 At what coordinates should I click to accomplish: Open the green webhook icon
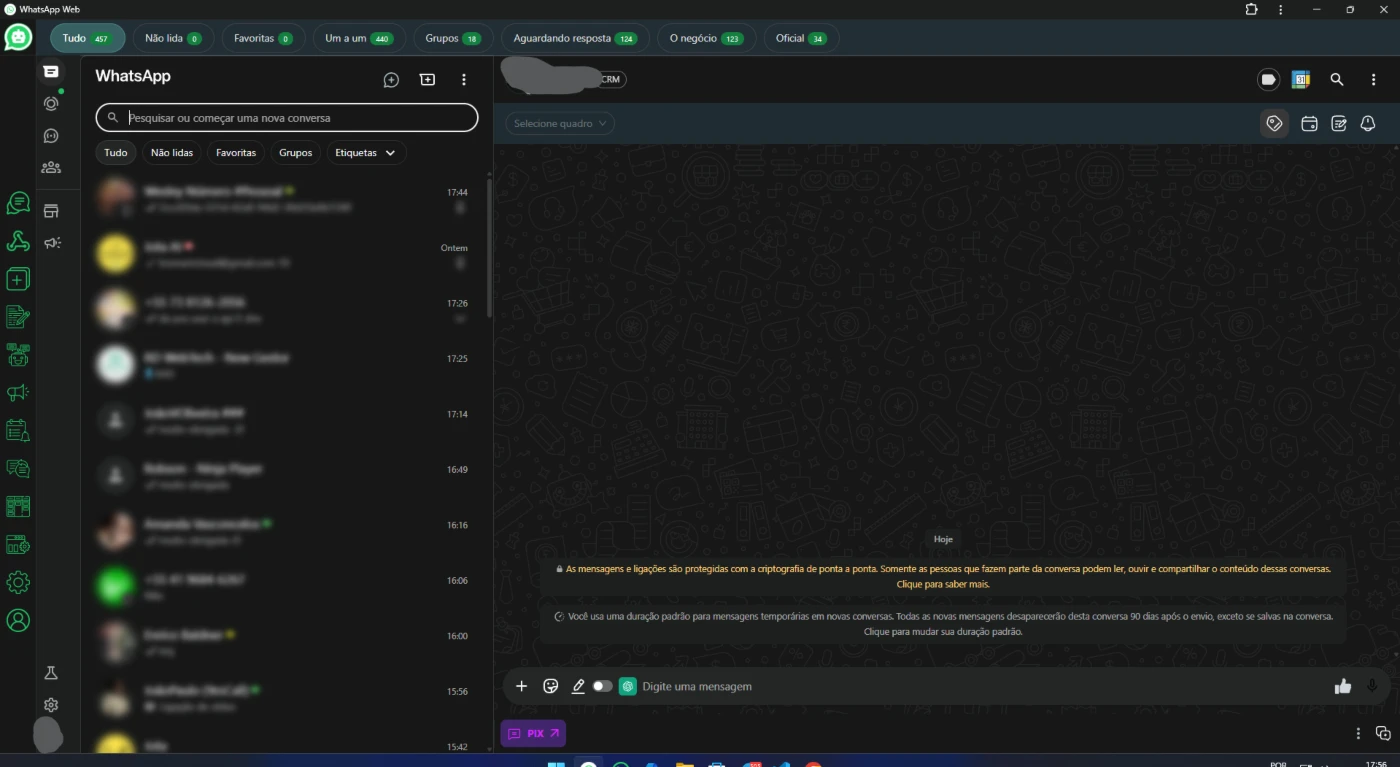point(18,241)
